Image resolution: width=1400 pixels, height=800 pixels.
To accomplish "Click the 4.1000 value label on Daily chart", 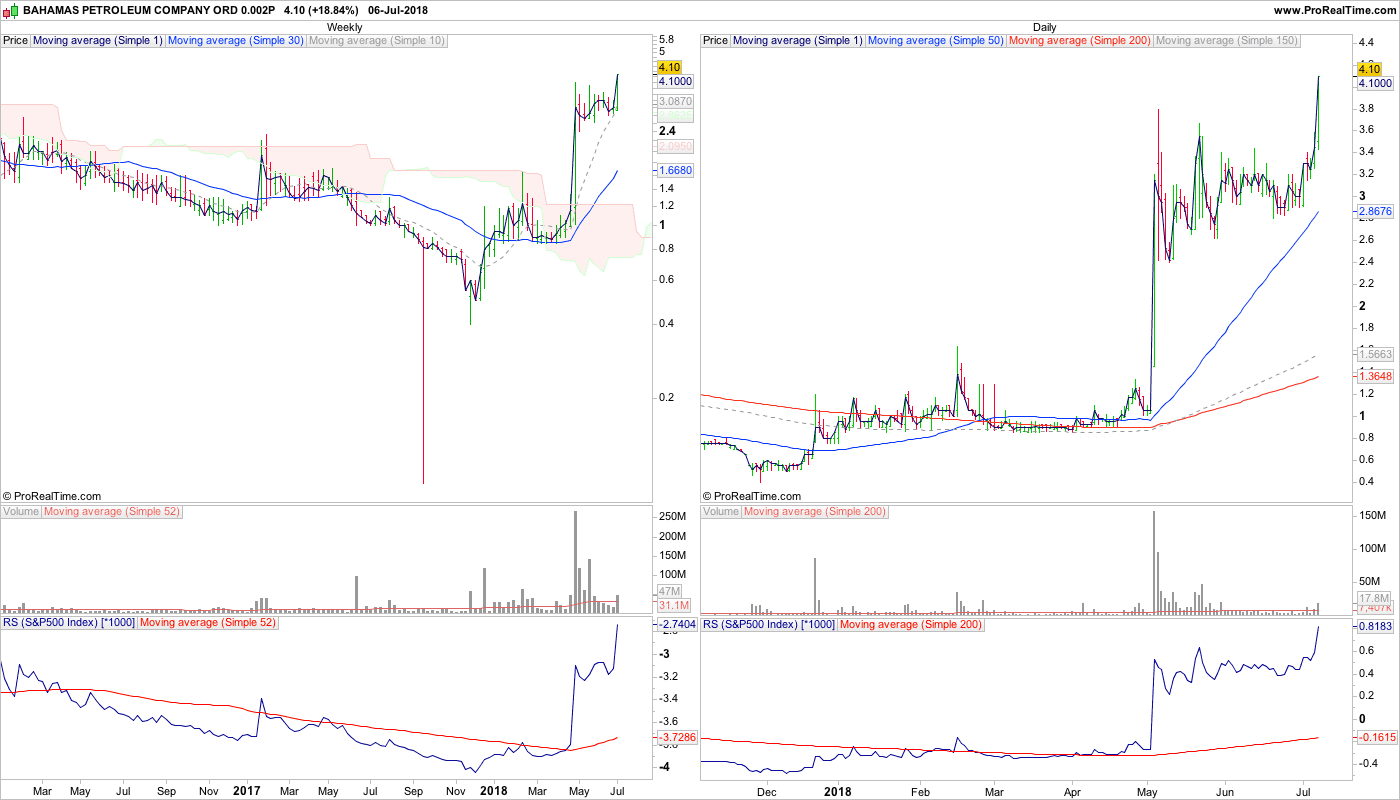I will pyautogui.click(x=1375, y=84).
